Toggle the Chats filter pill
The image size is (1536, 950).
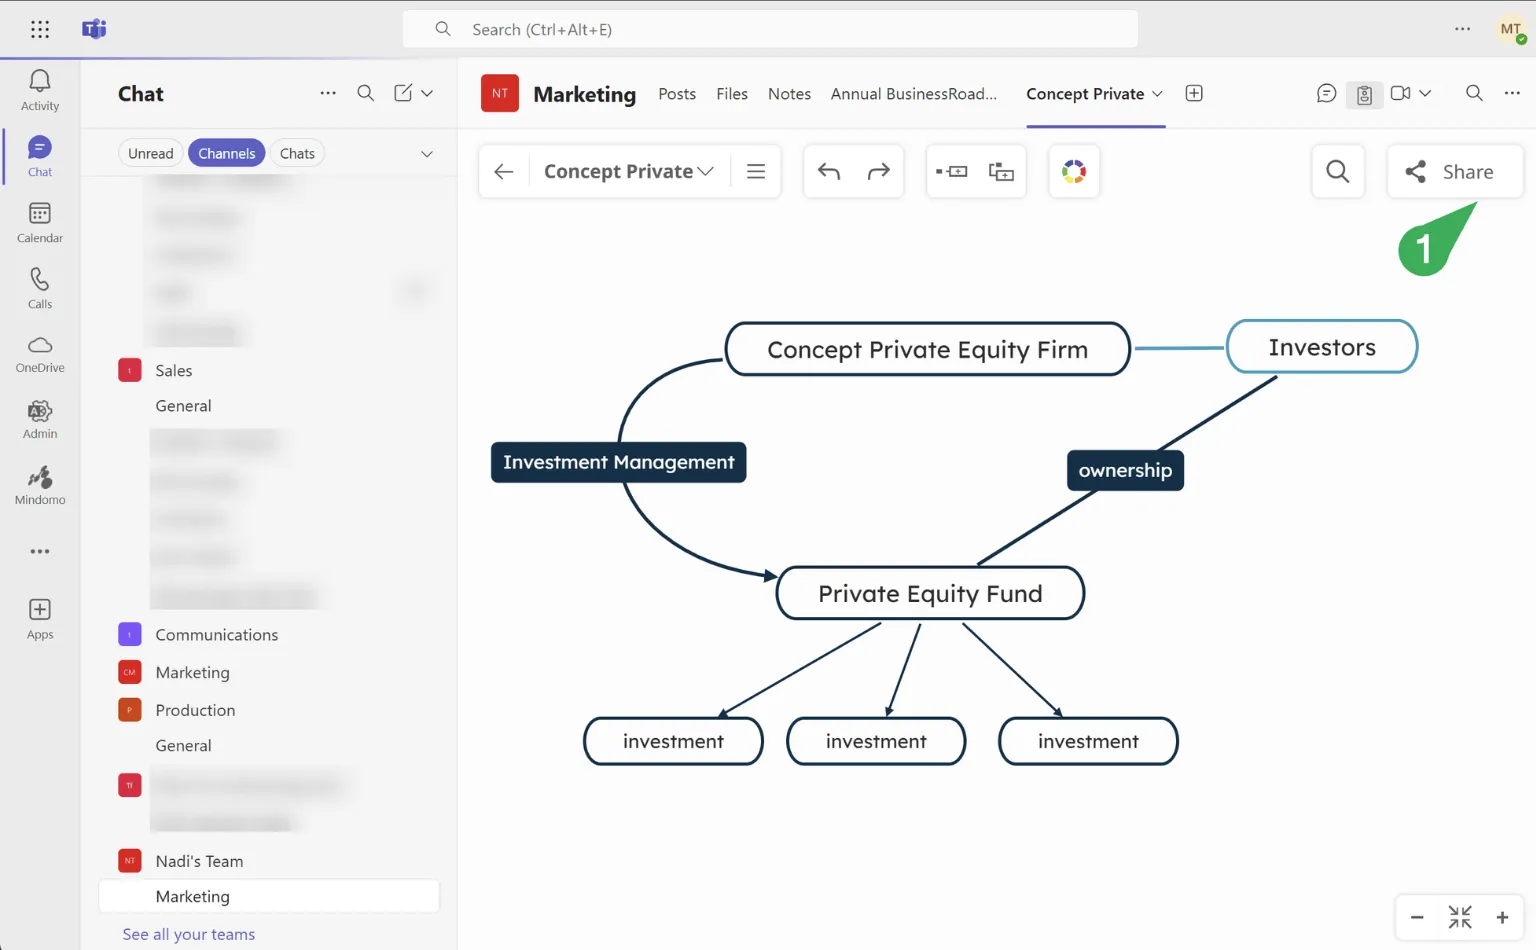[297, 153]
